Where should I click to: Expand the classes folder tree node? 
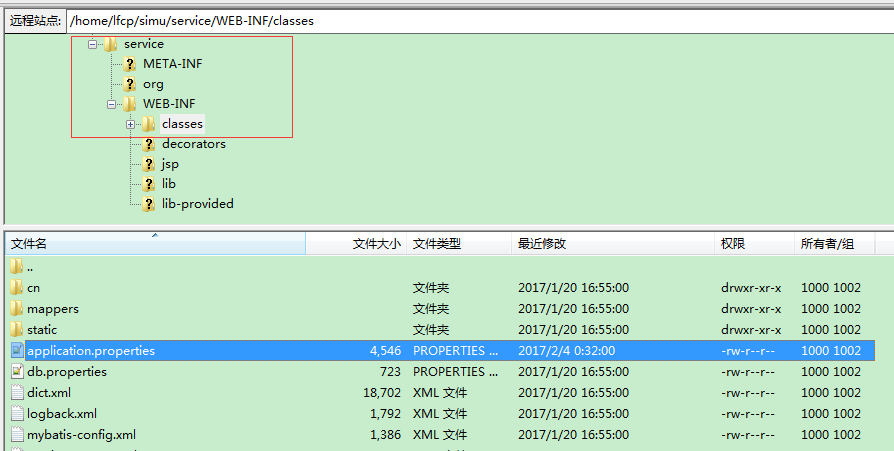pos(131,124)
